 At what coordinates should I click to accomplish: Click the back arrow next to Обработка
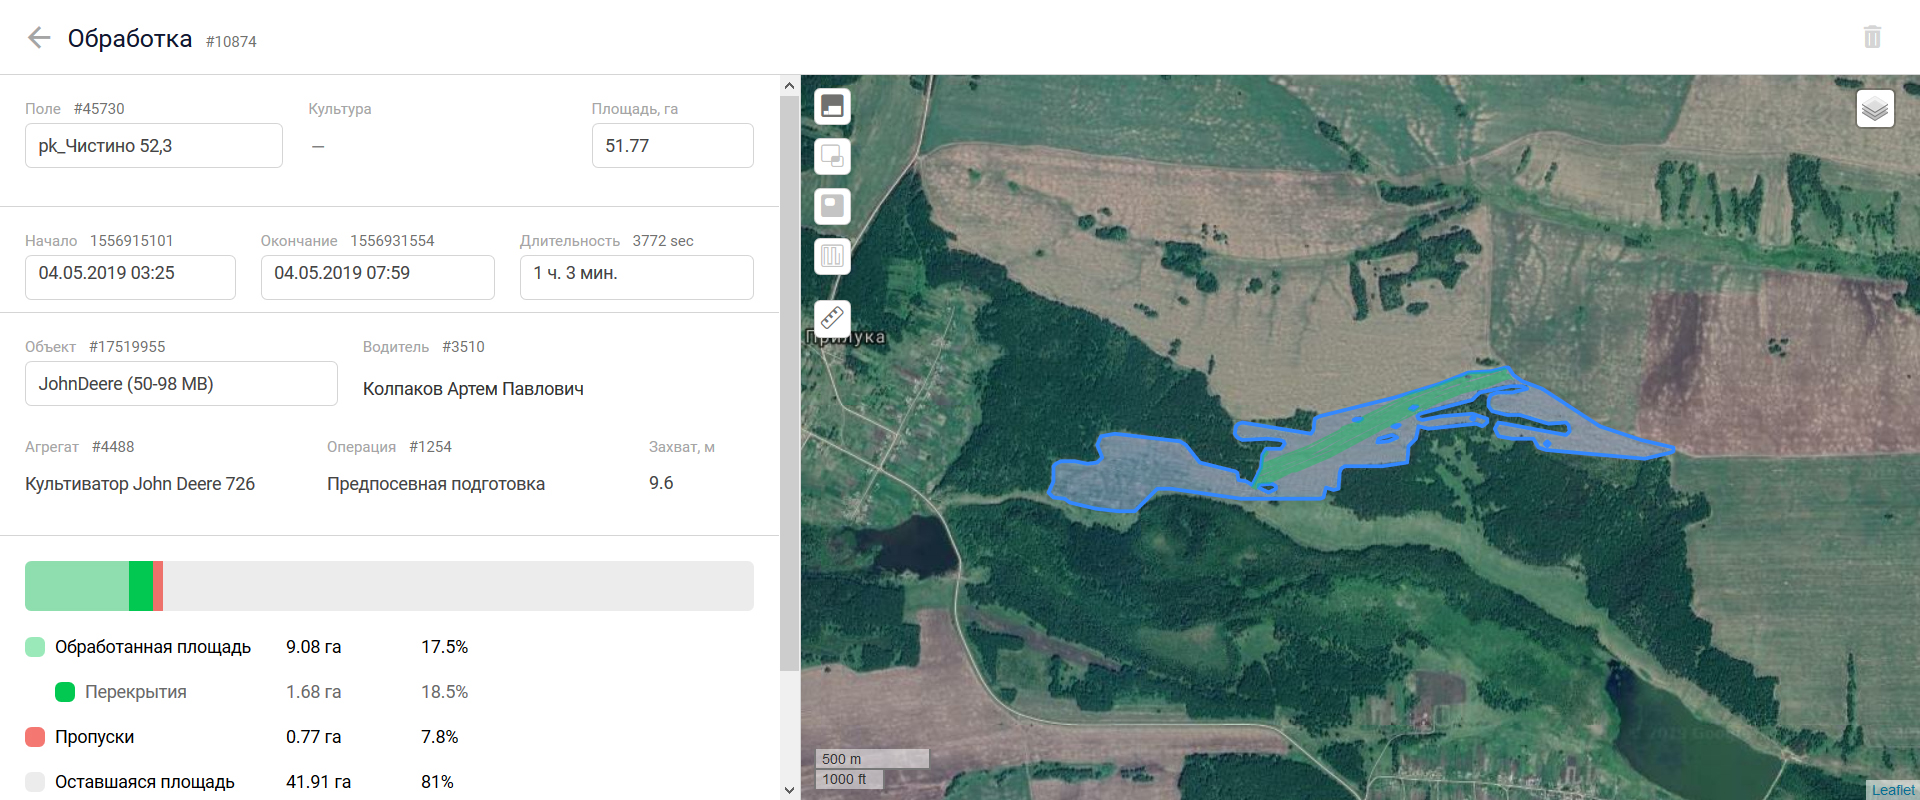[39, 38]
